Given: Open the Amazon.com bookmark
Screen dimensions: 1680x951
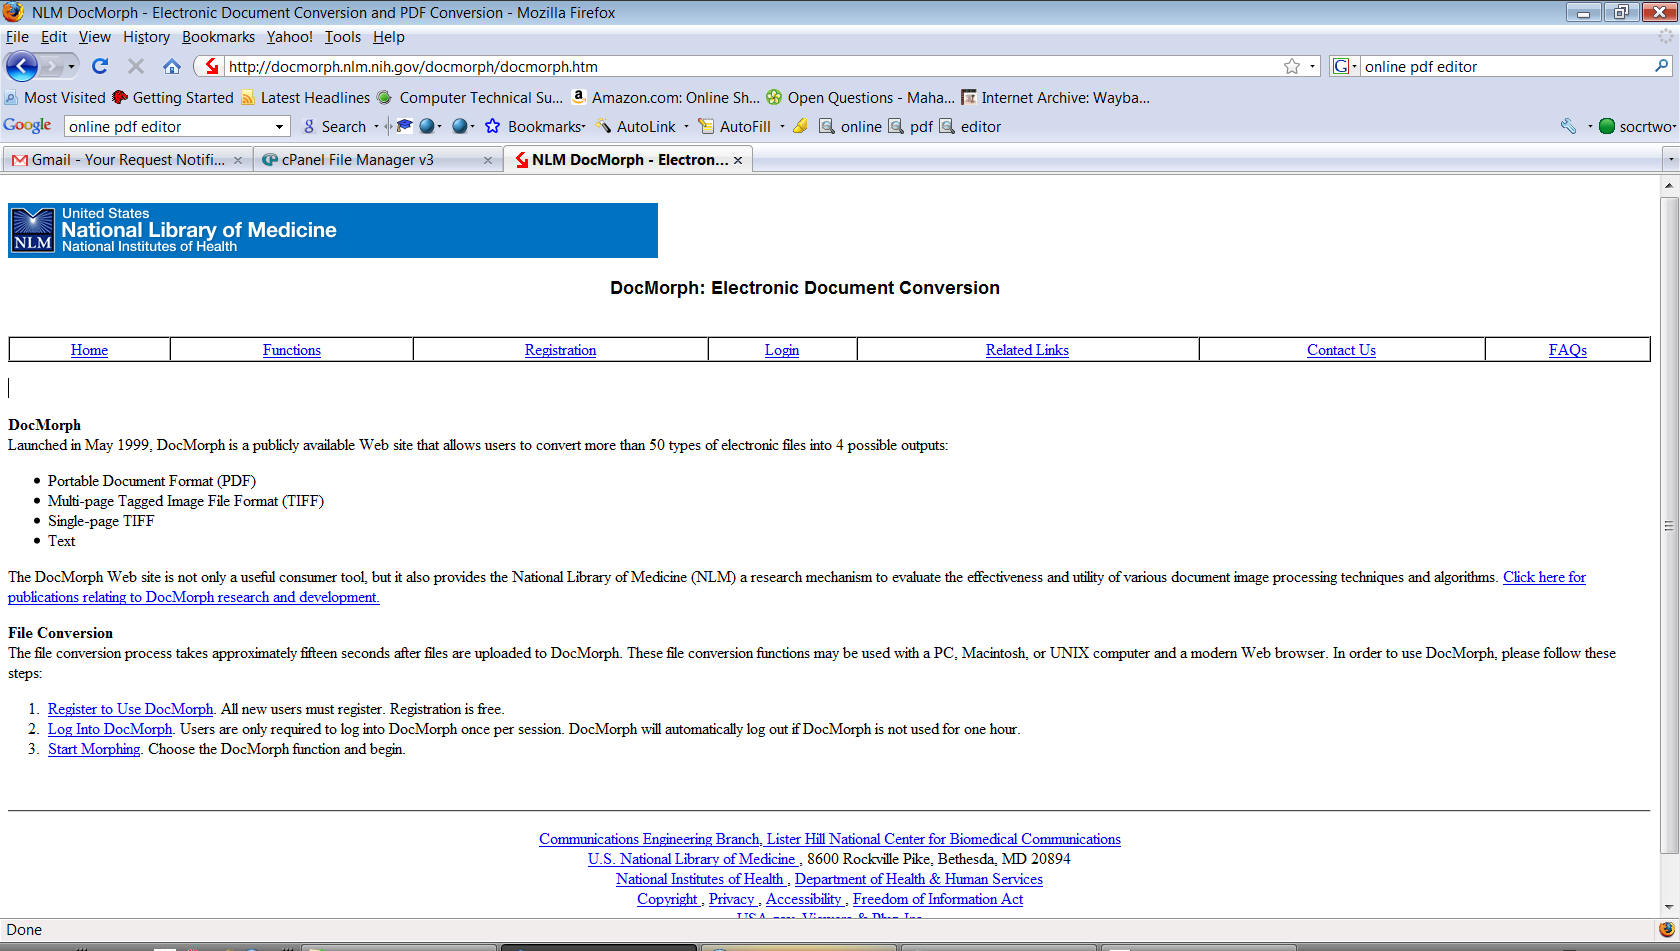Looking at the screenshot, I should point(665,97).
